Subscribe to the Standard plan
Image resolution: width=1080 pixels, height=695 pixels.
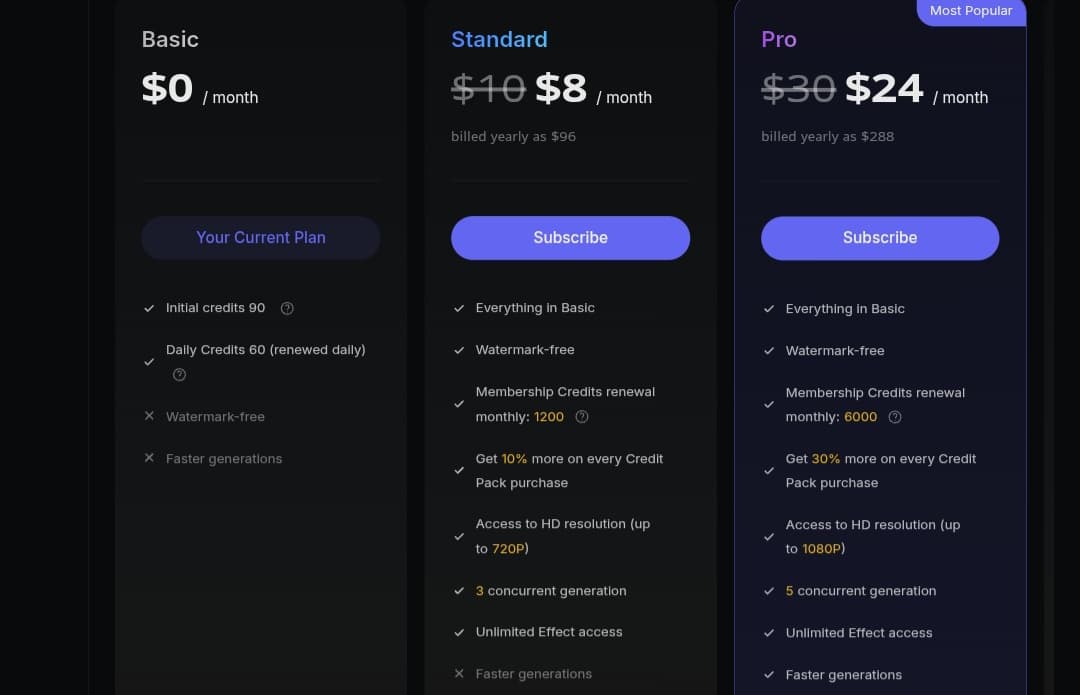[x=570, y=238]
